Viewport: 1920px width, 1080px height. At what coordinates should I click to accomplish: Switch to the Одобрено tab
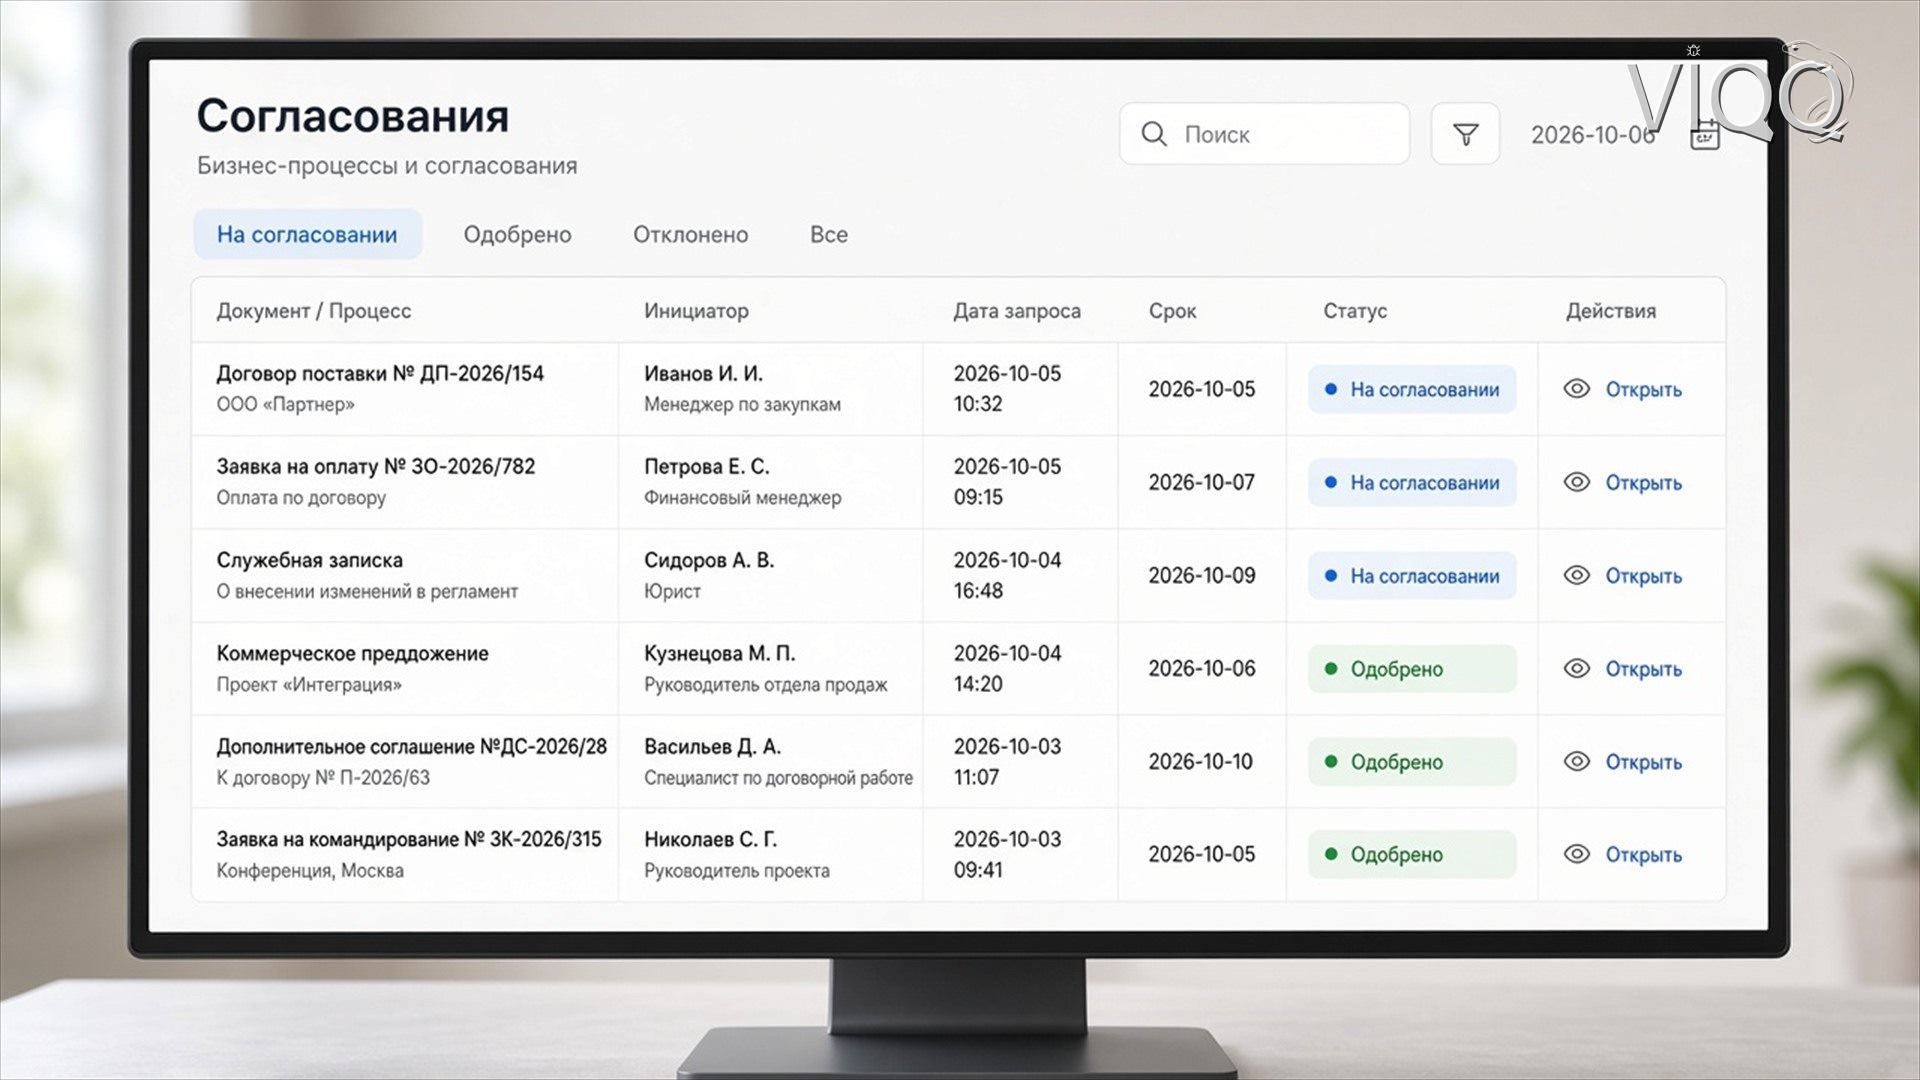pyautogui.click(x=517, y=234)
